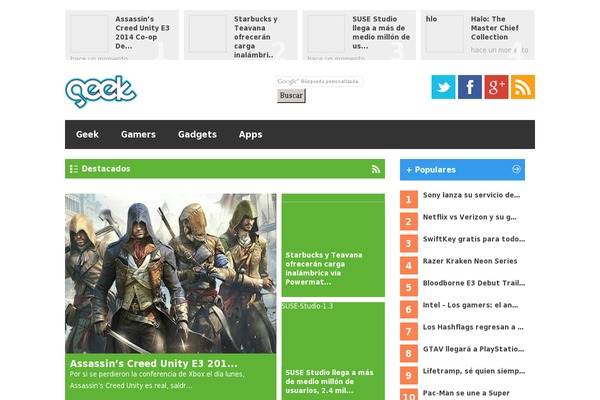Open popular post Netflix vs Verizon
The width and height of the screenshot is (600, 400).
pyautogui.click(x=470, y=217)
